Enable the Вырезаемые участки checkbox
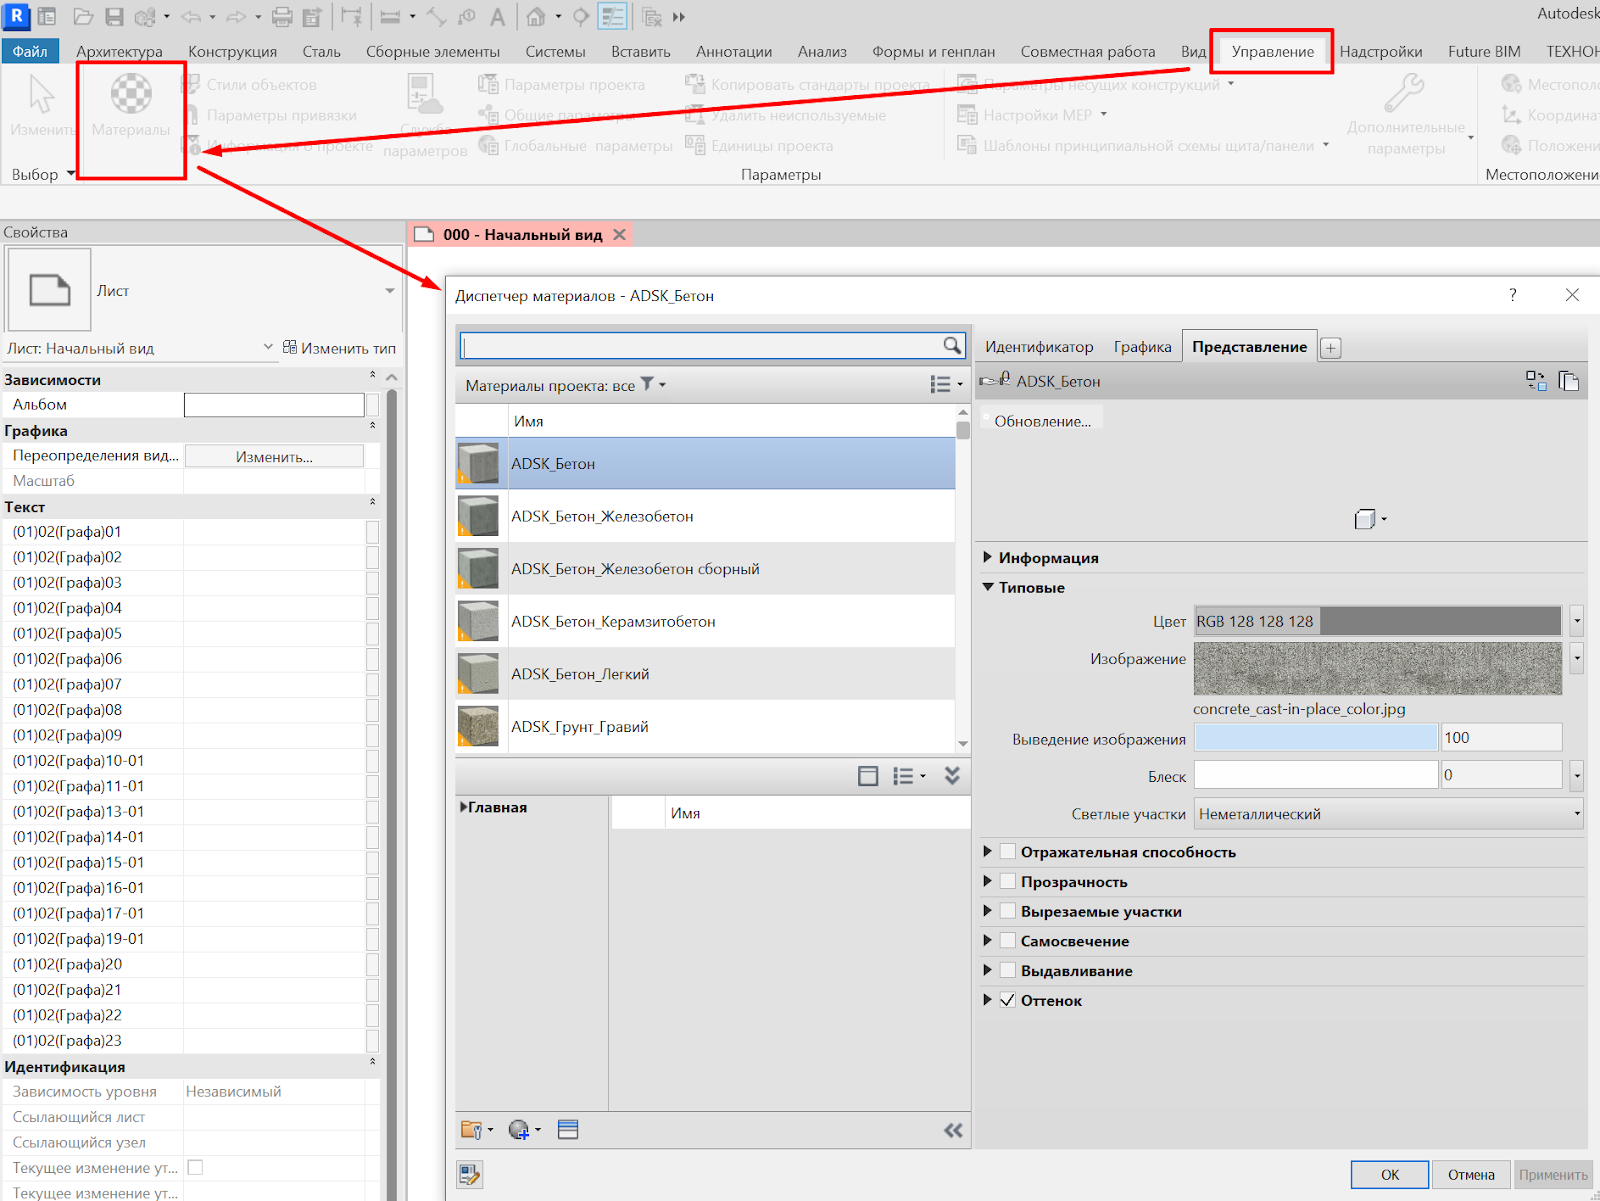1600x1201 pixels. [1008, 911]
